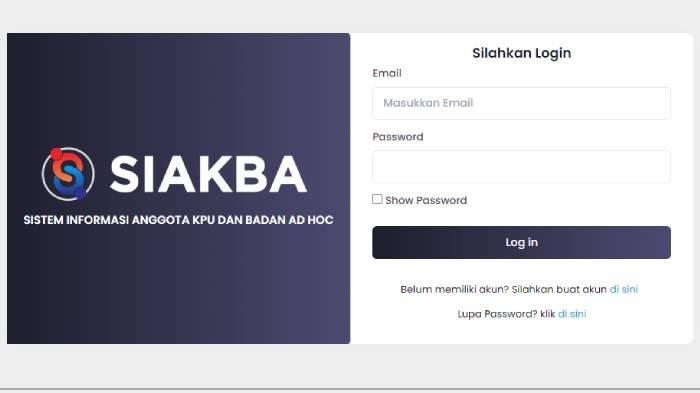Focus the Masukkan Email input field
The height and width of the screenshot is (393, 700).
(521, 103)
